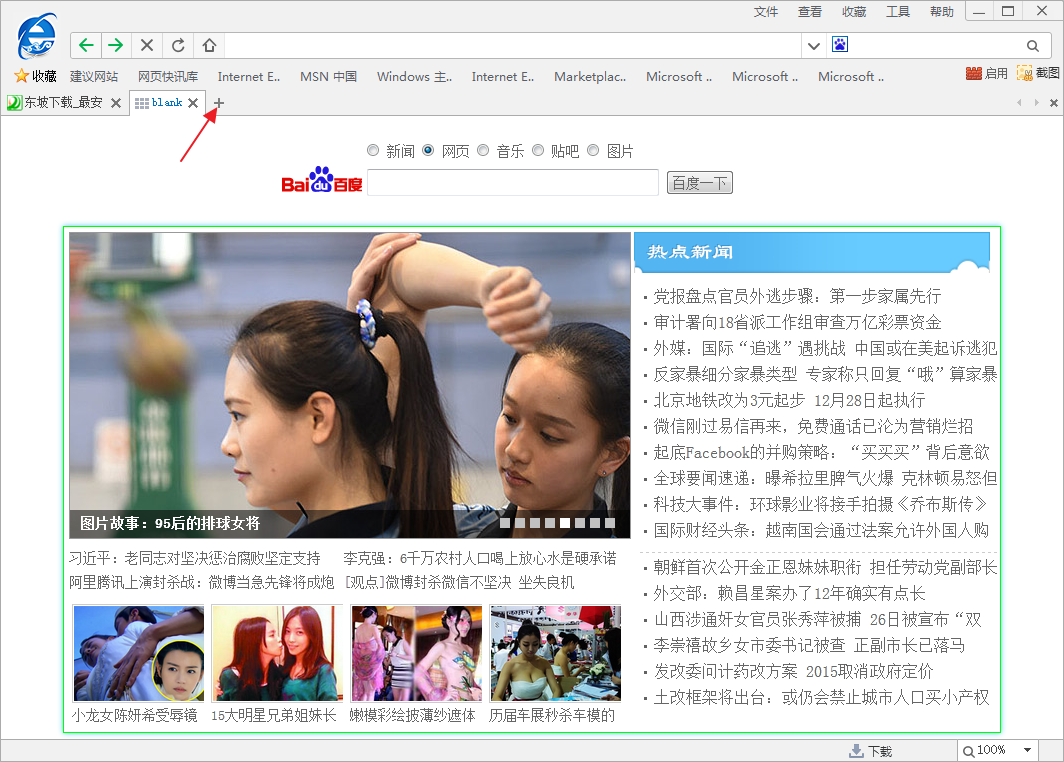Close the blank tab
Image resolution: width=1064 pixels, height=762 pixels.
pos(193,102)
